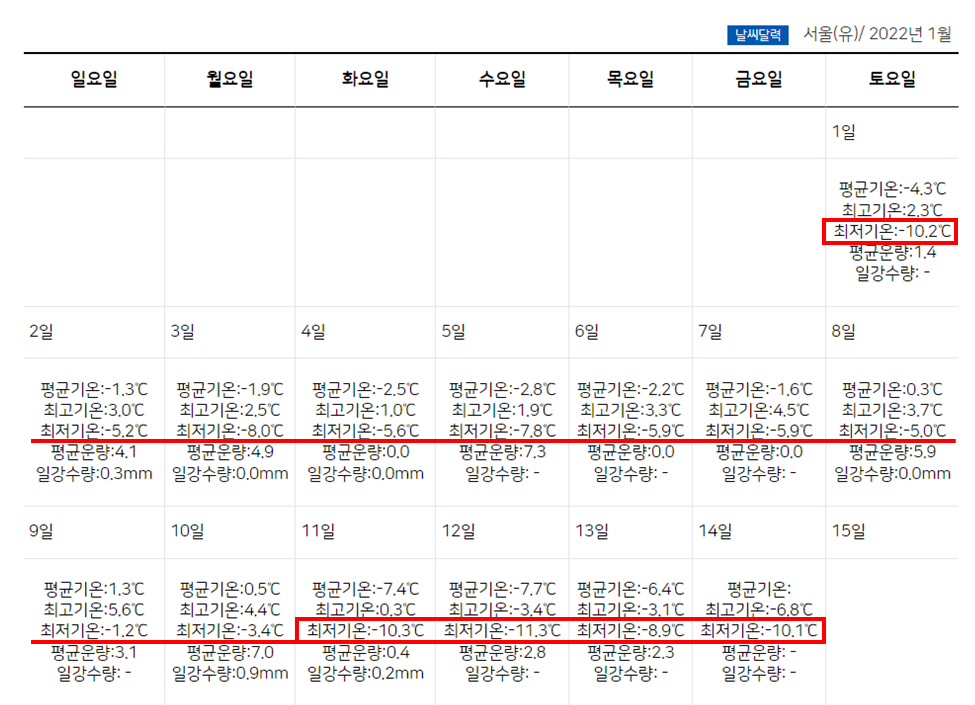The image size is (975, 705).
Task: Click '최고기온:3.3℃' under 6일
Action: (630, 410)
